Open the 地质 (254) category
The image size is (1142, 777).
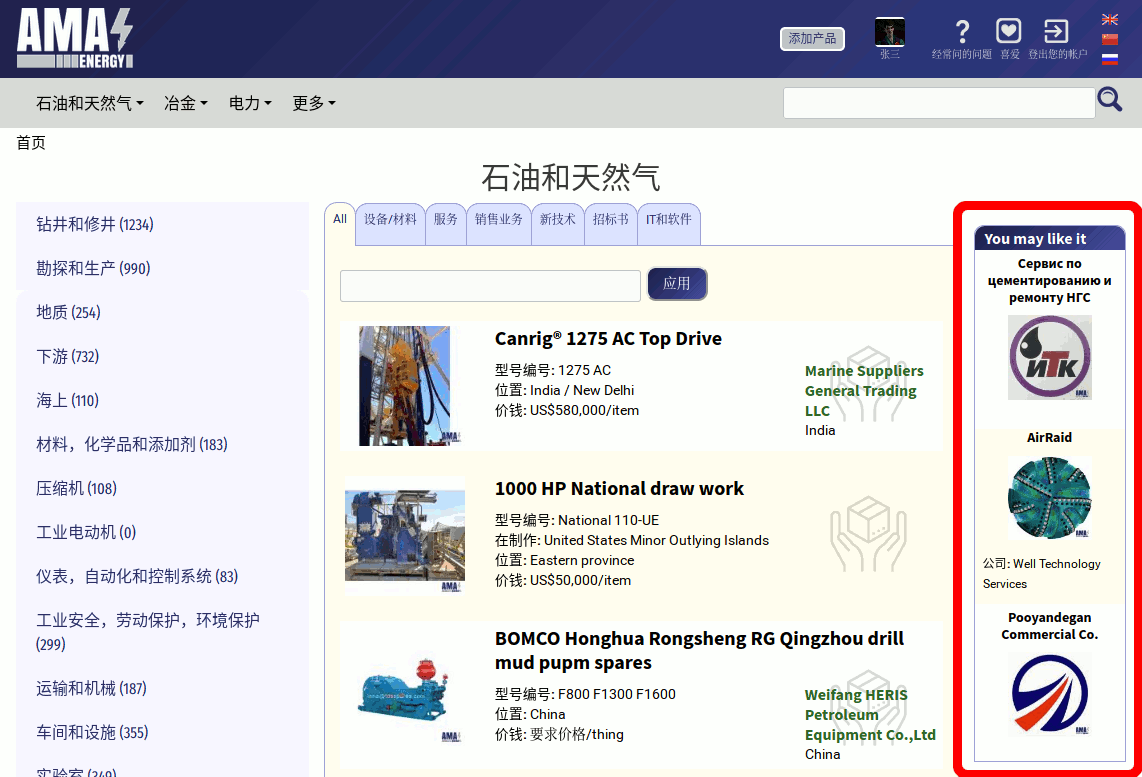point(68,312)
